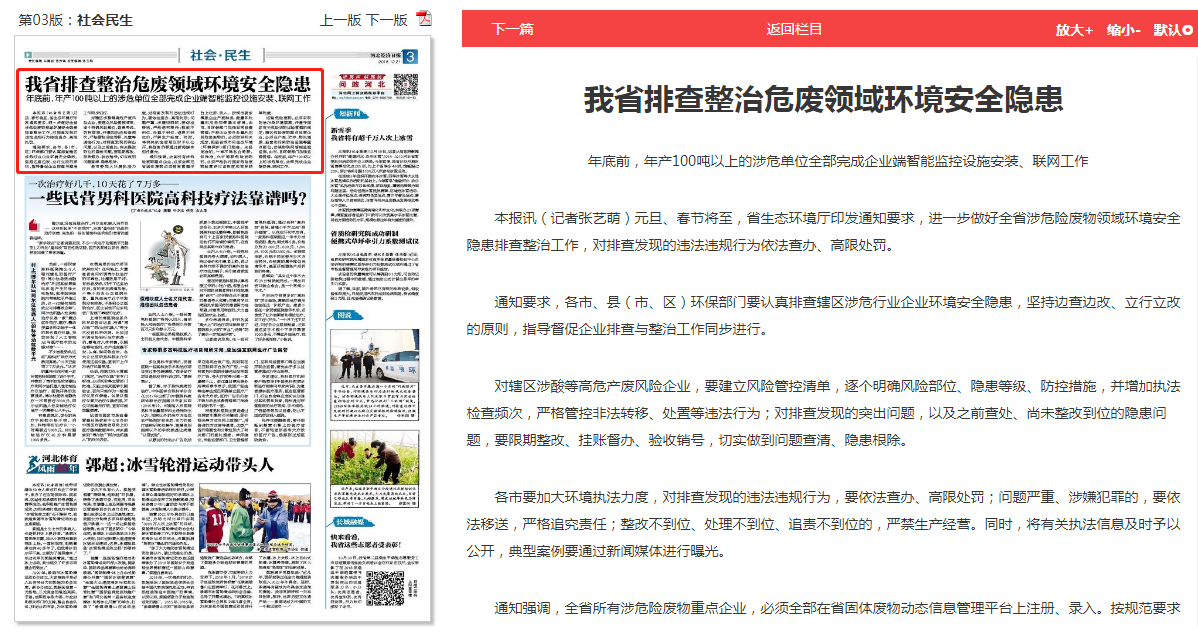Open the 郭超:冰雪轮滑运动带头人 article headline

tap(179, 465)
